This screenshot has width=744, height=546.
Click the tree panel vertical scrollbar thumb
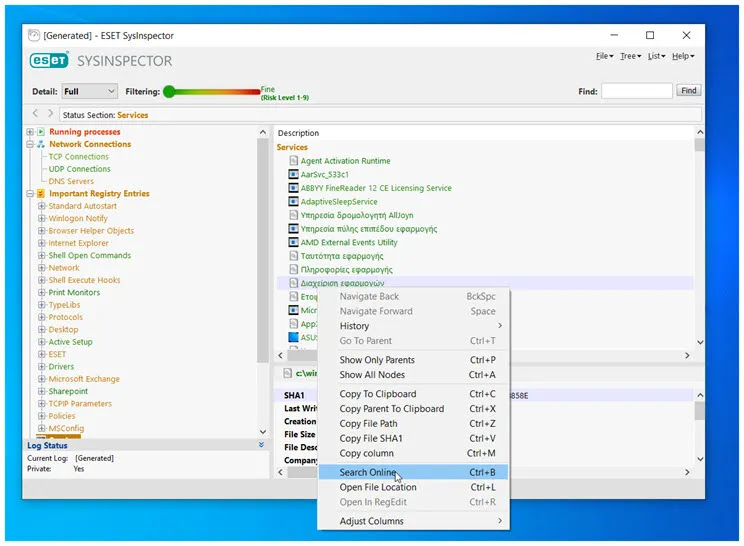(262, 250)
